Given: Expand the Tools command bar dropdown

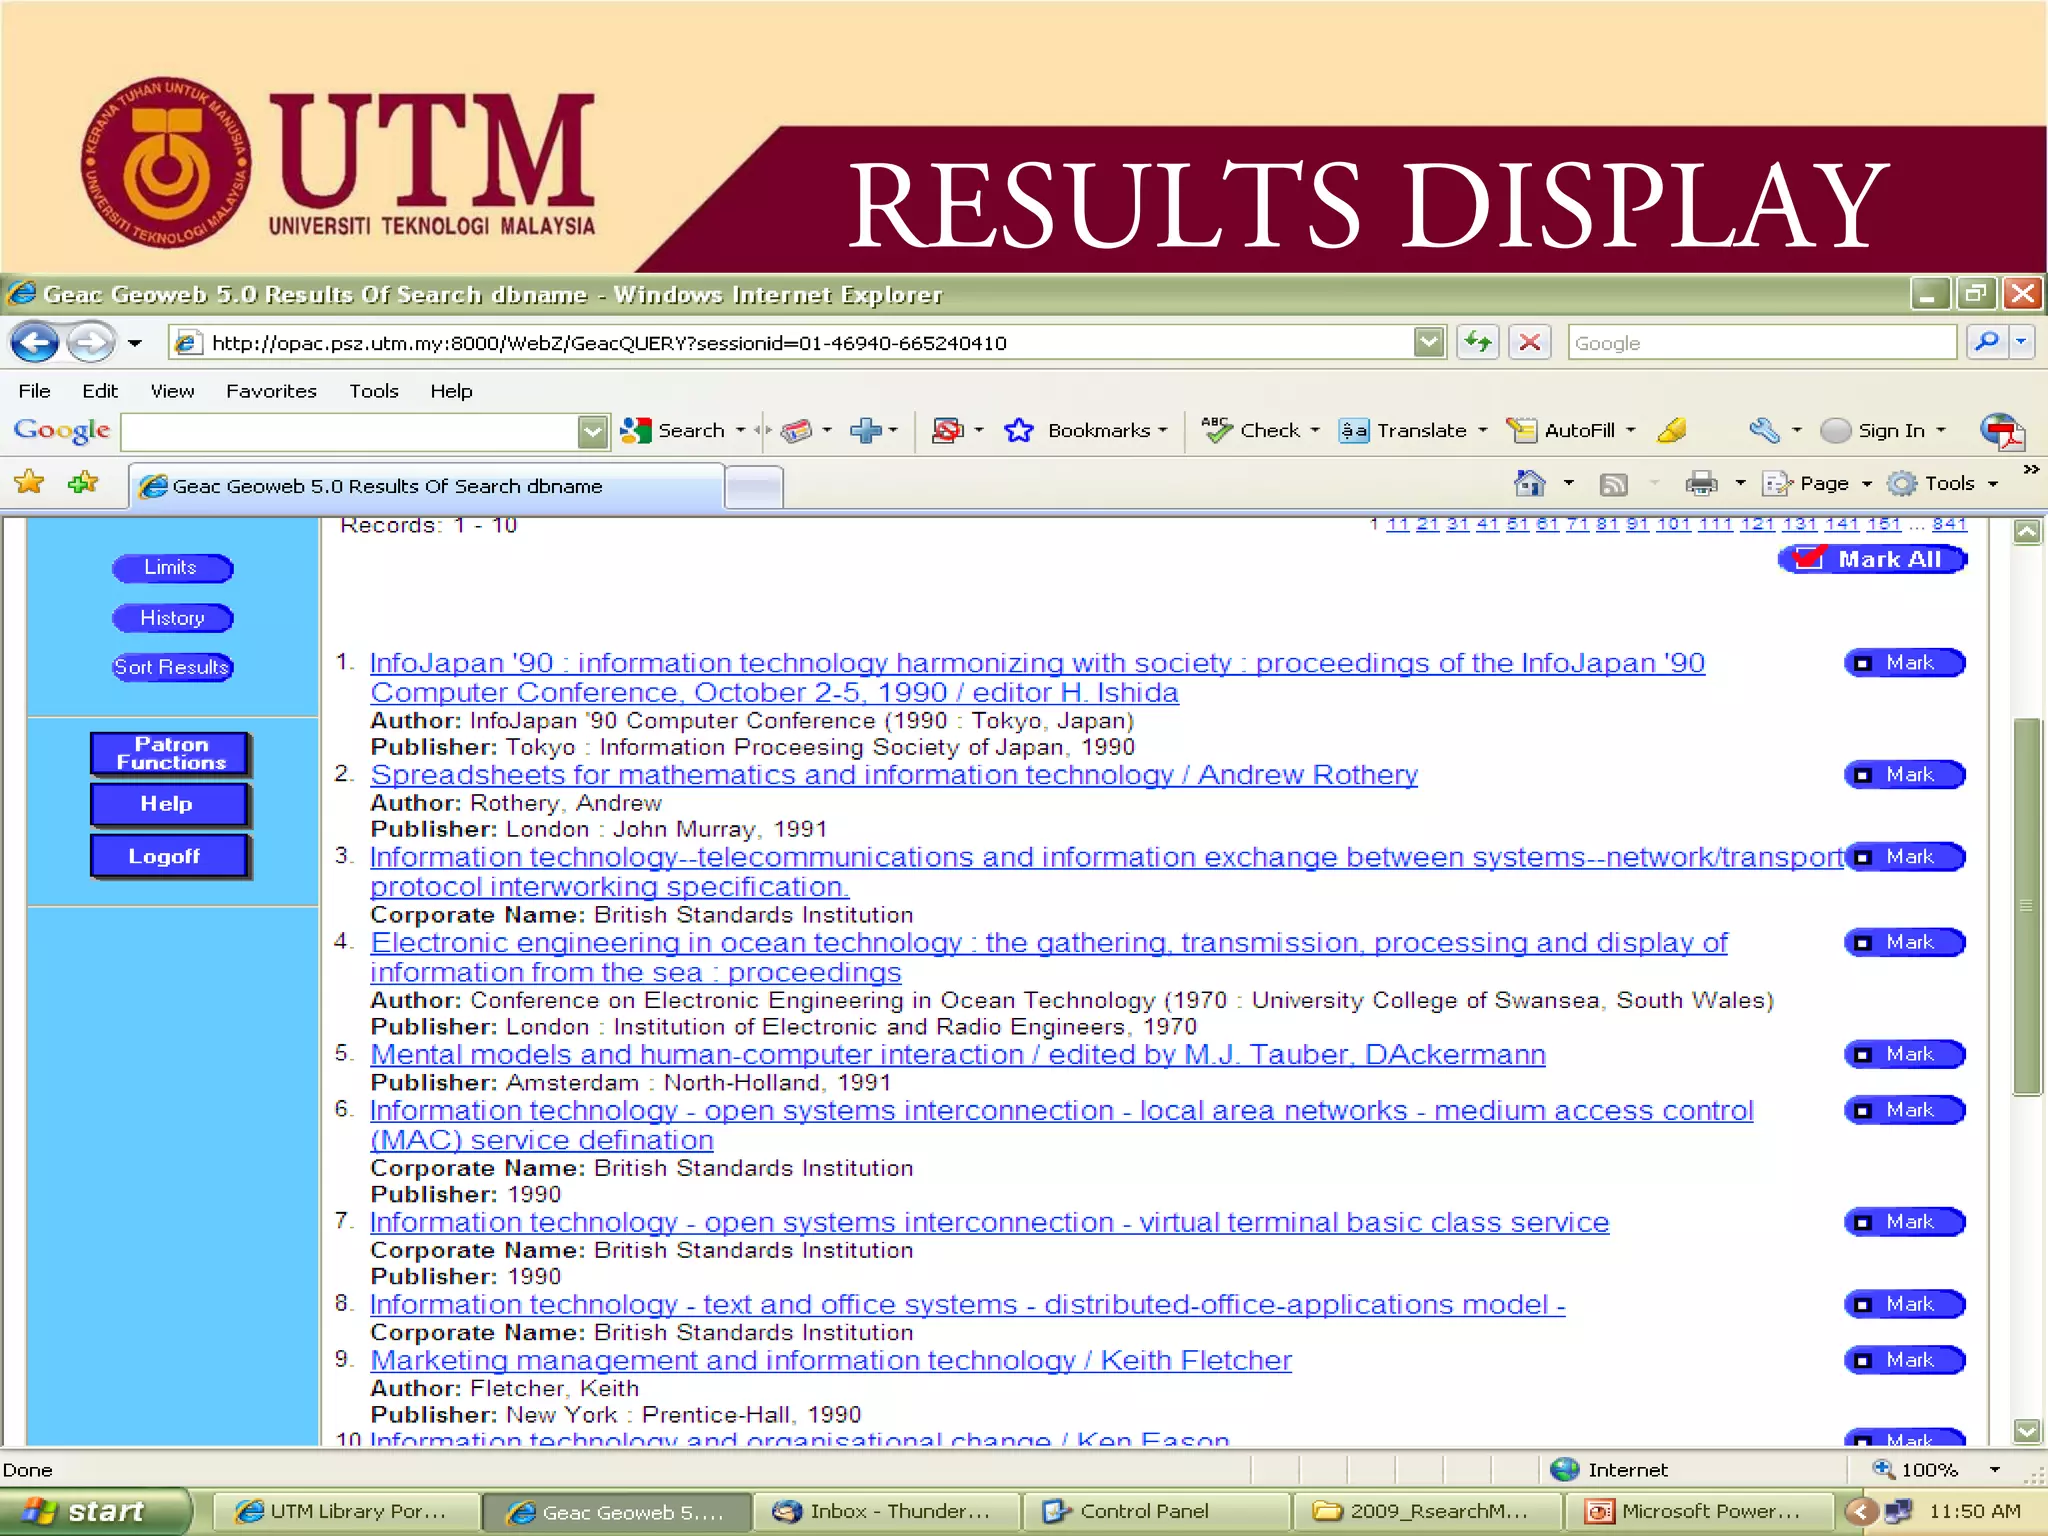Looking at the screenshot, I should point(1993,484).
